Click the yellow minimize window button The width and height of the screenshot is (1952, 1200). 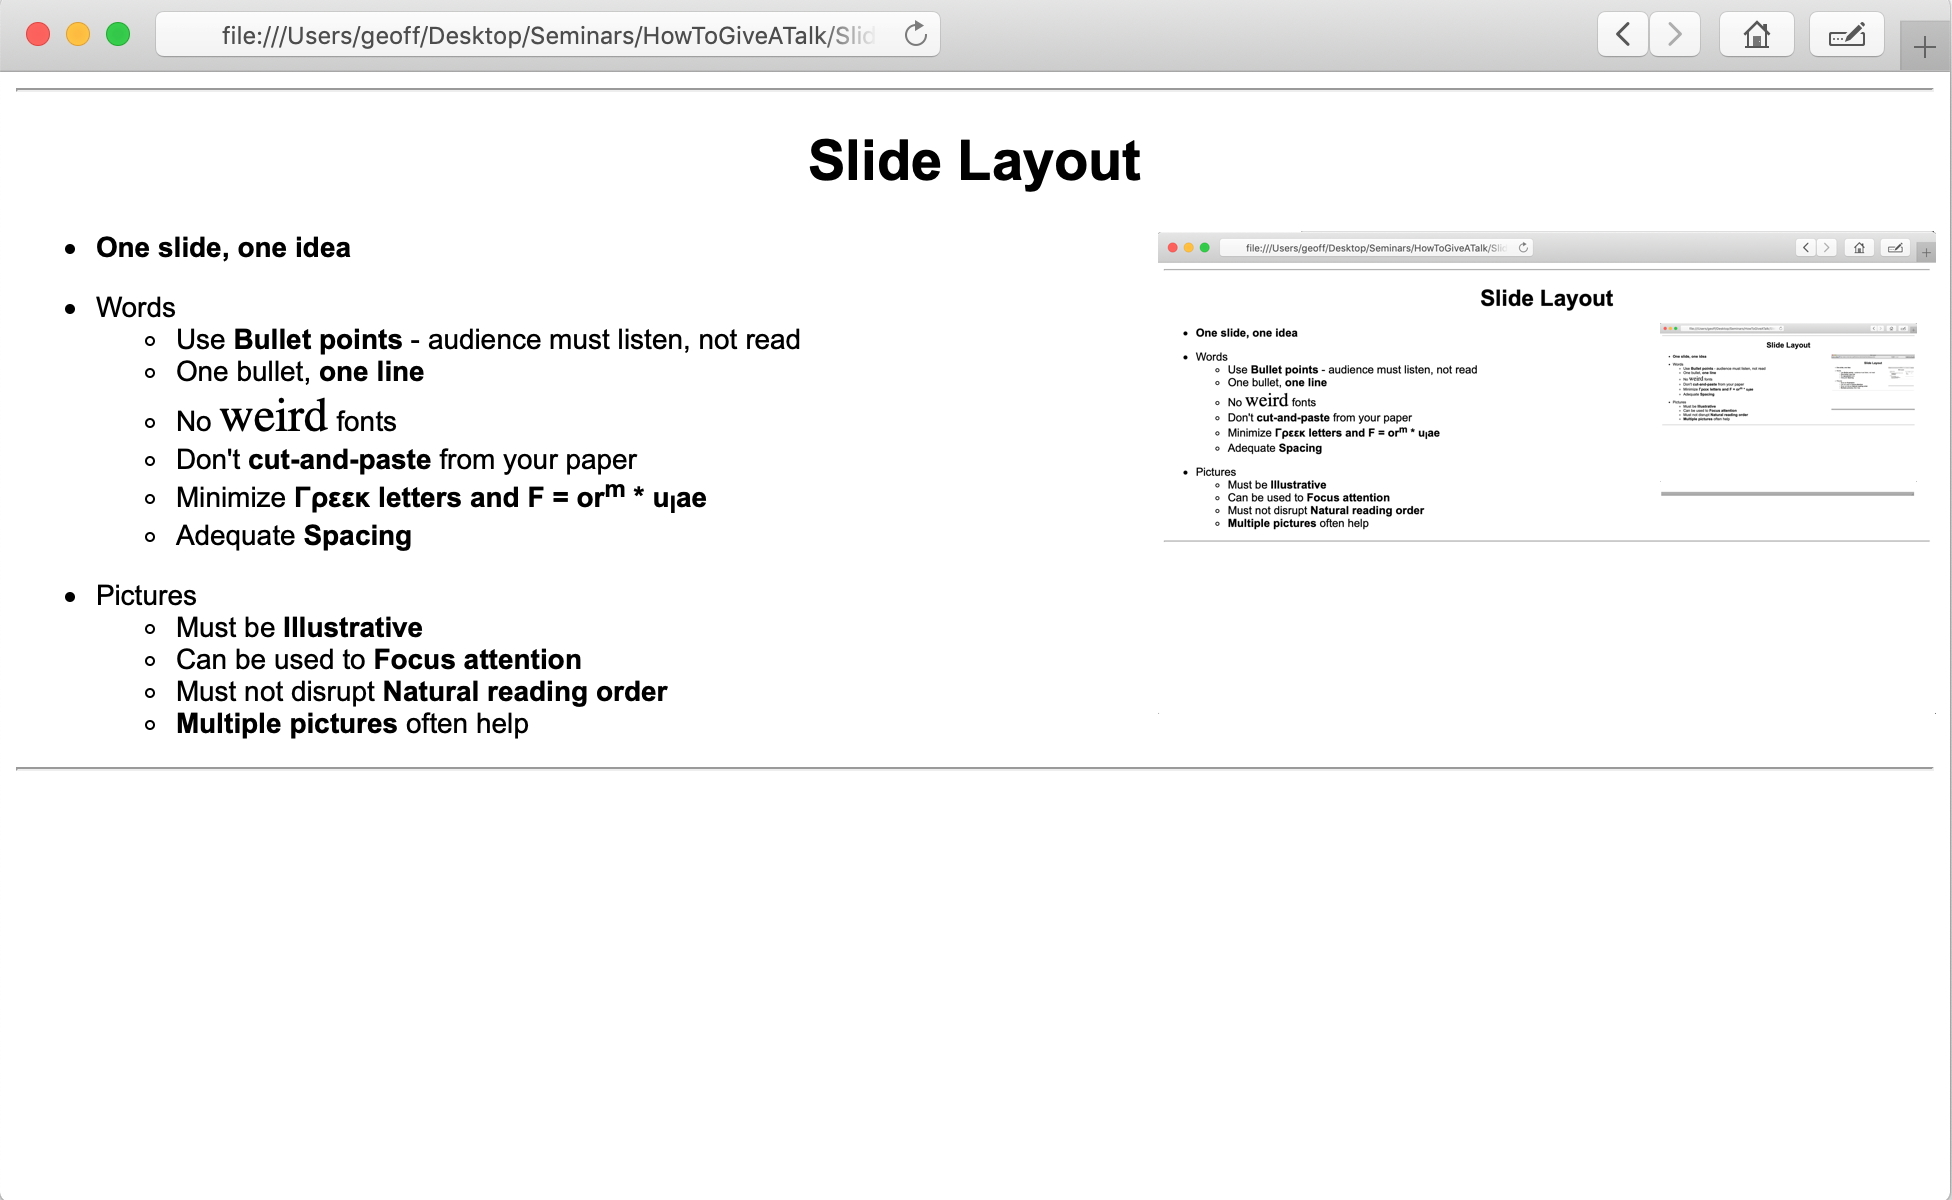point(78,35)
